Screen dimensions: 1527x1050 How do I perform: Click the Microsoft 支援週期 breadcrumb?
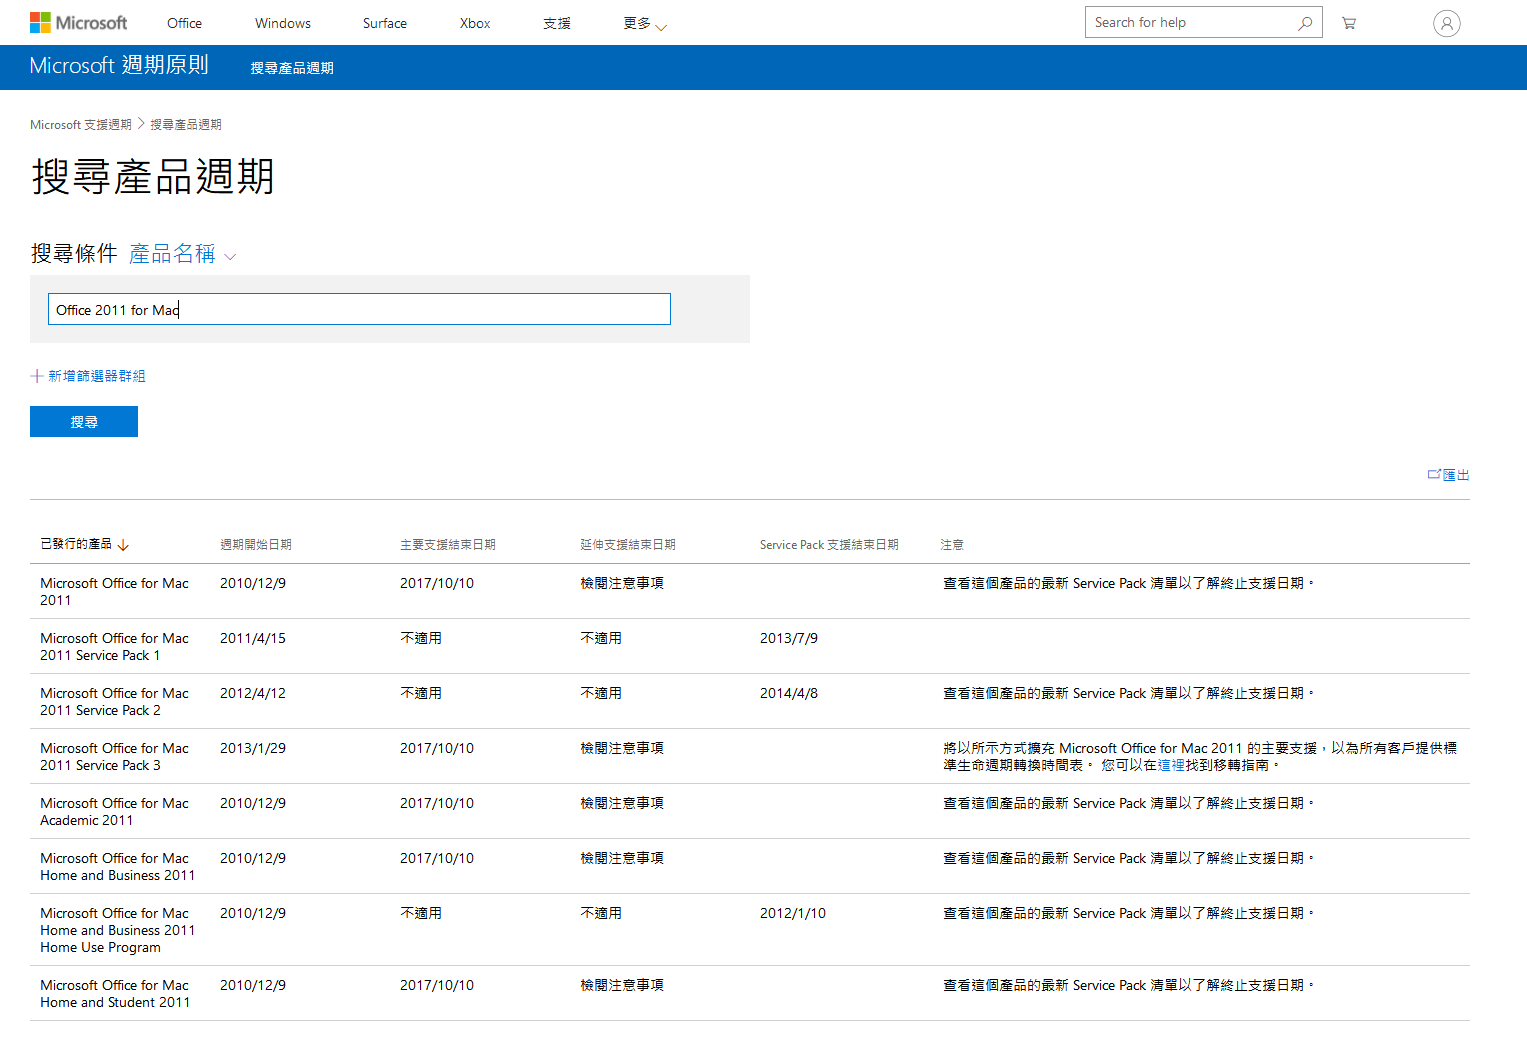[x=81, y=125]
